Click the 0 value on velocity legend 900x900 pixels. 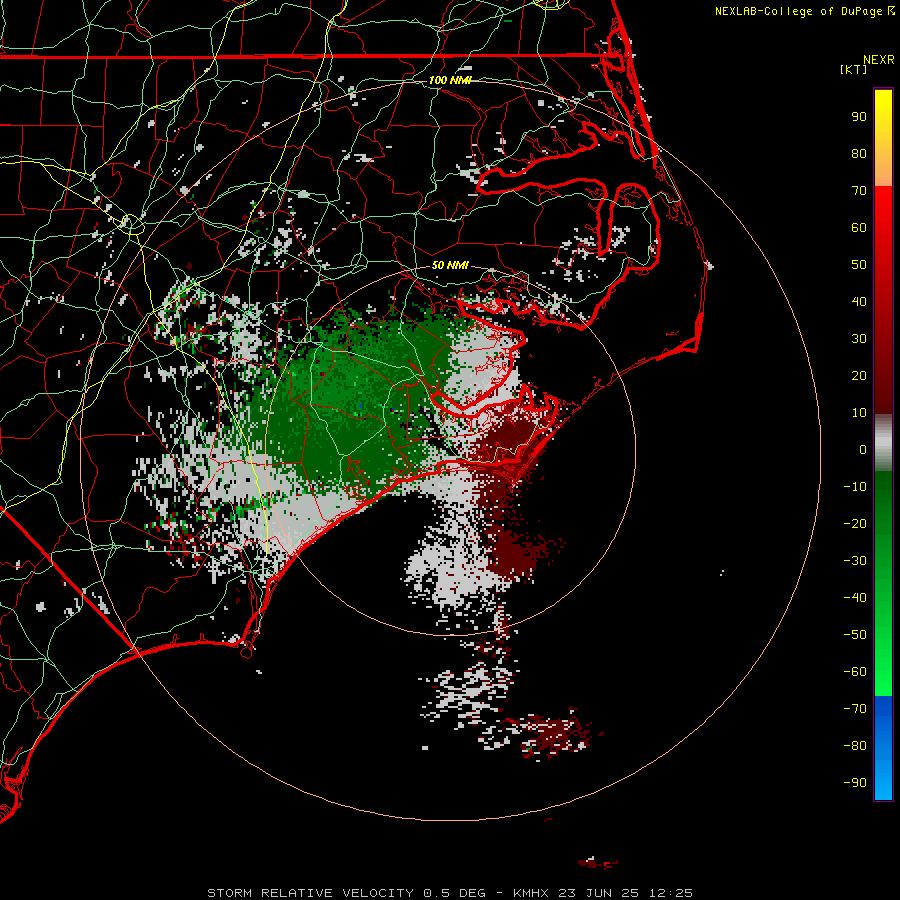[863, 449]
